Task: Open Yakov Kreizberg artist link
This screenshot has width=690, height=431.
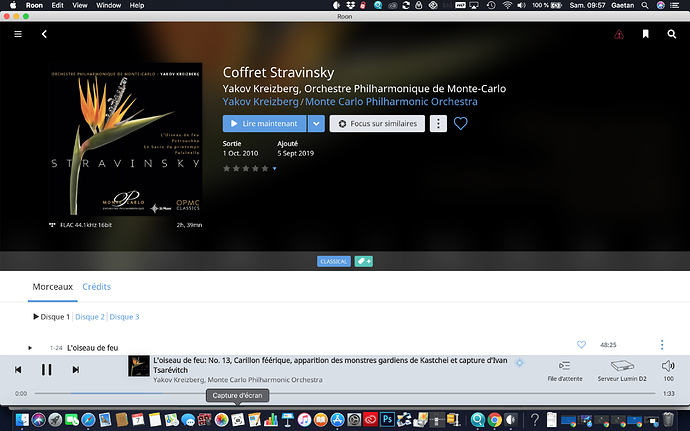Action: point(261,102)
